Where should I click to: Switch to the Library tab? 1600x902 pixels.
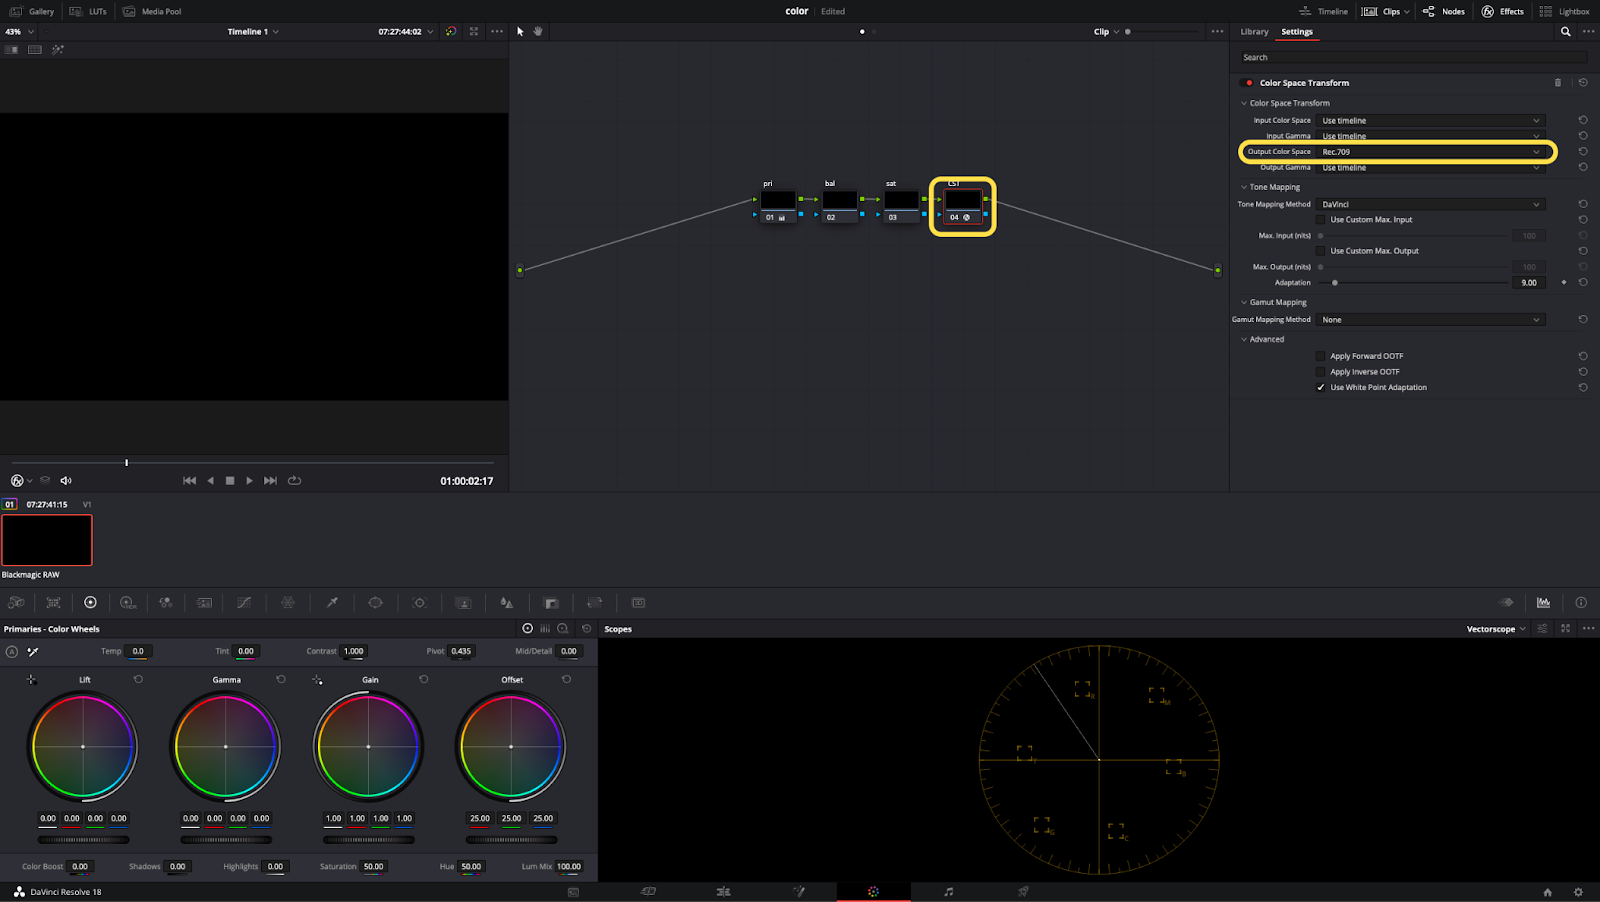(x=1254, y=32)
